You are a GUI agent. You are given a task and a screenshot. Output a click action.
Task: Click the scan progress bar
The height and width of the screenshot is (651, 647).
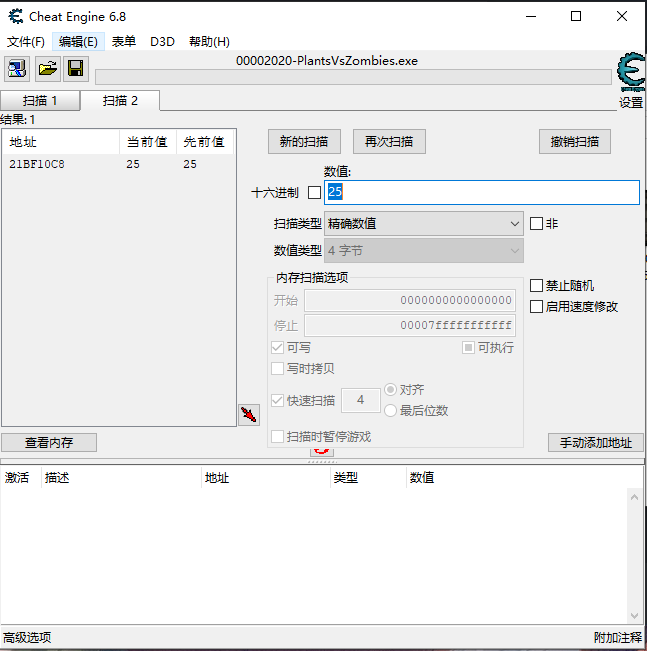pos(353,77)
